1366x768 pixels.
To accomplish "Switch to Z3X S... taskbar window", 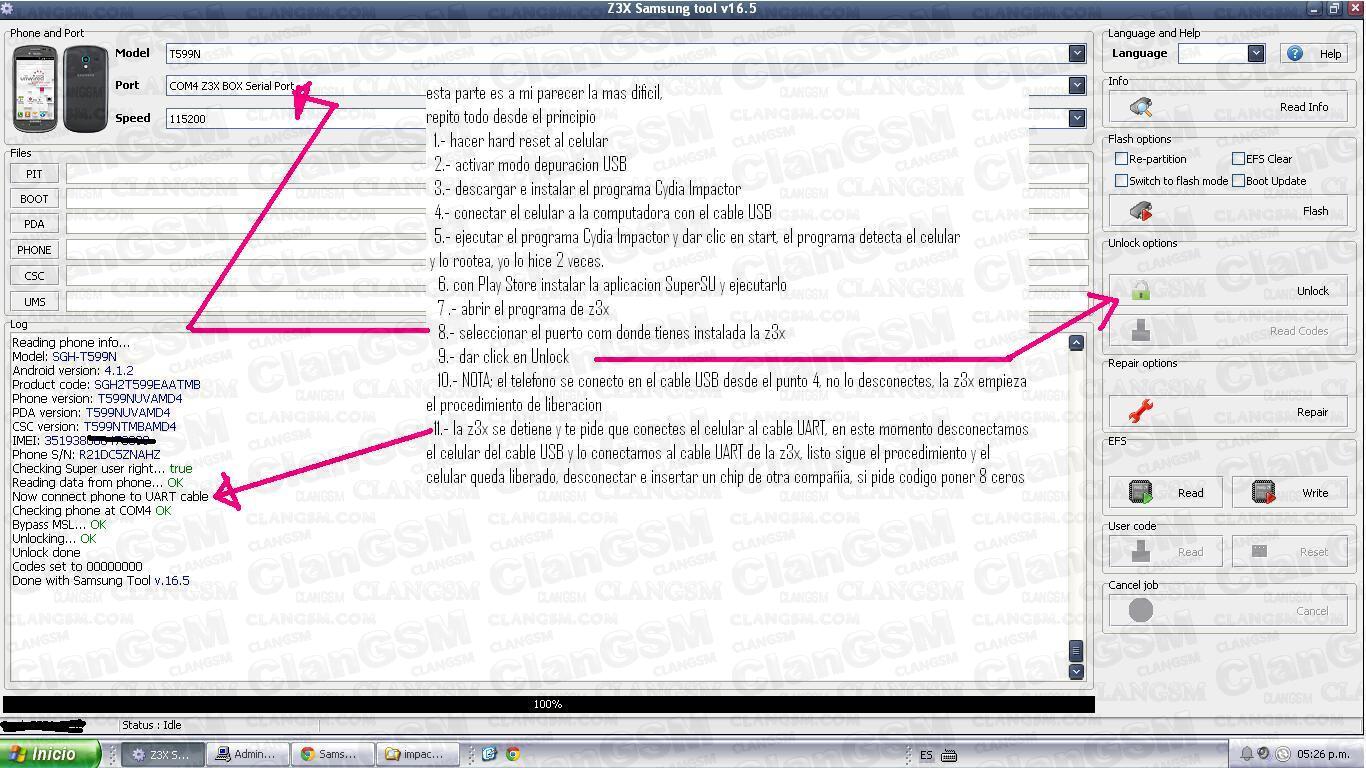I will click(x=164, y=754).
